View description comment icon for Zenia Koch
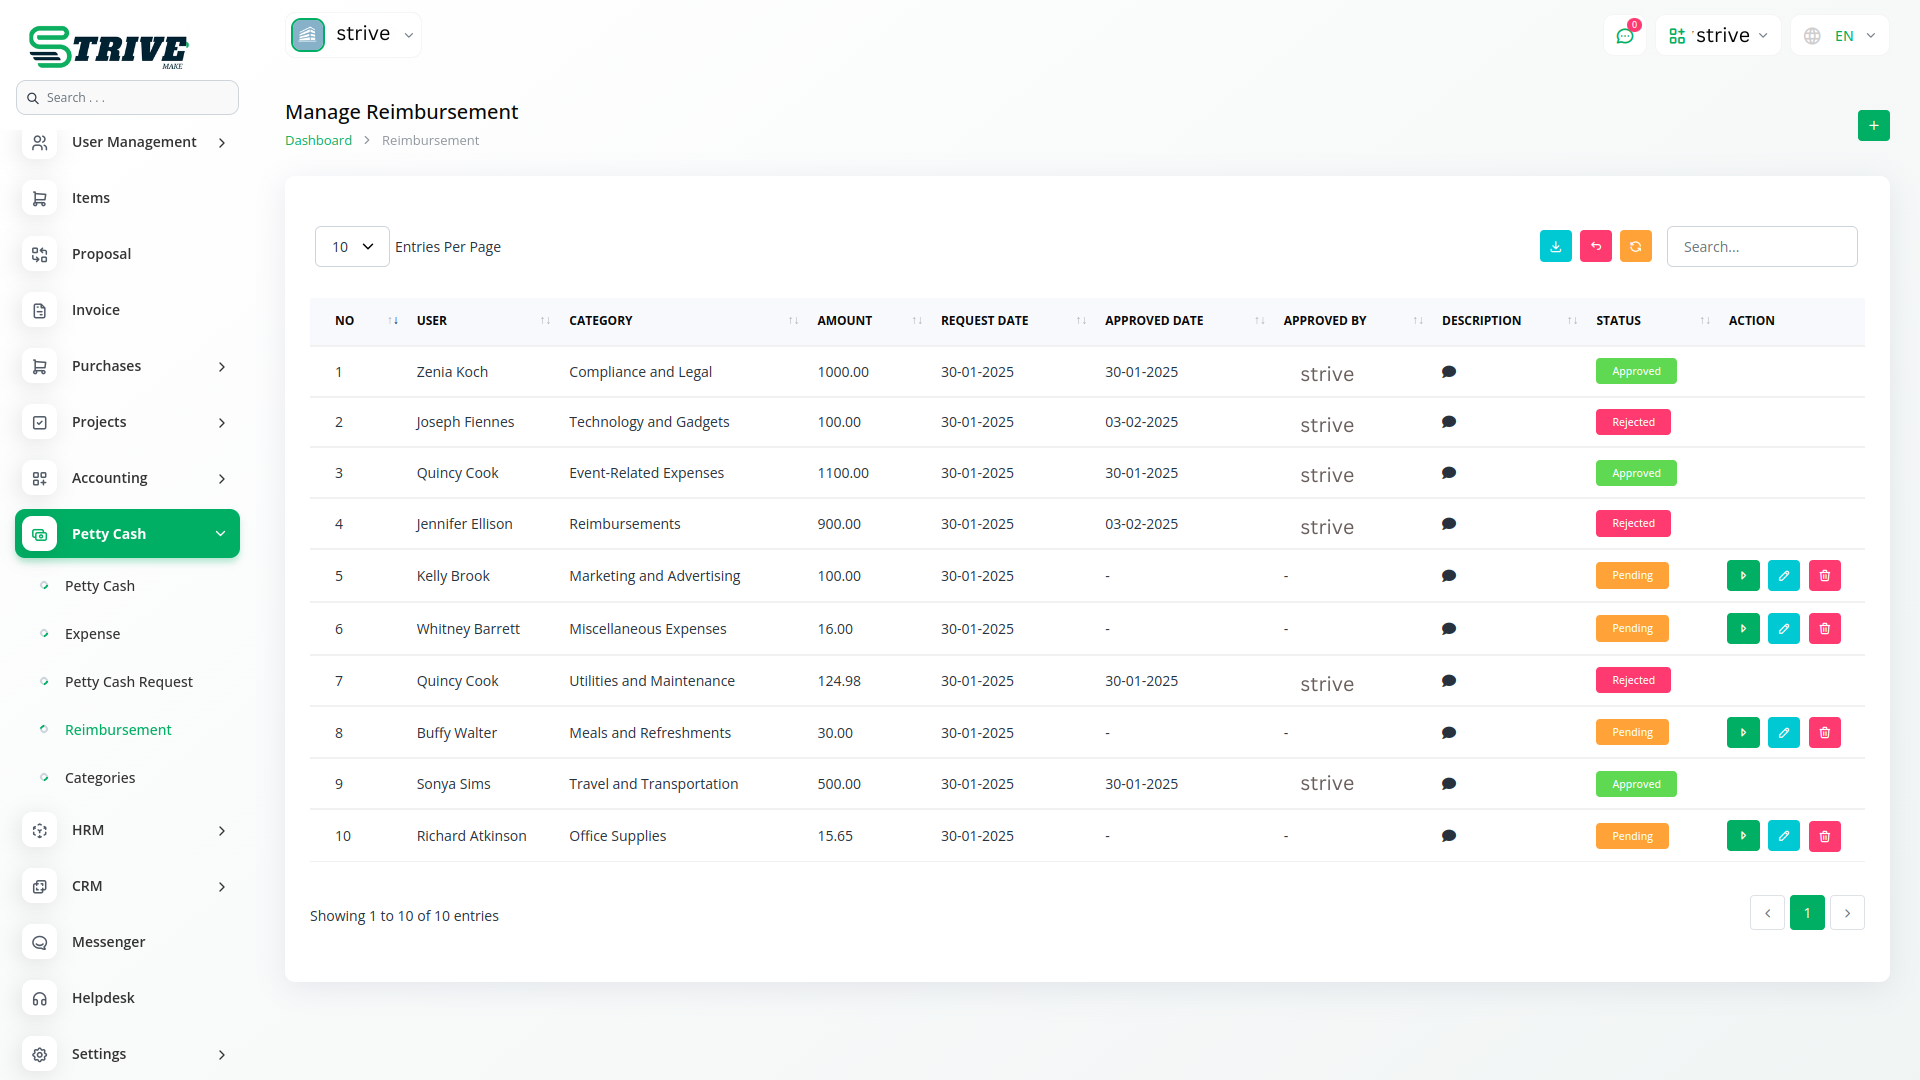 (x=1448, y=372)
